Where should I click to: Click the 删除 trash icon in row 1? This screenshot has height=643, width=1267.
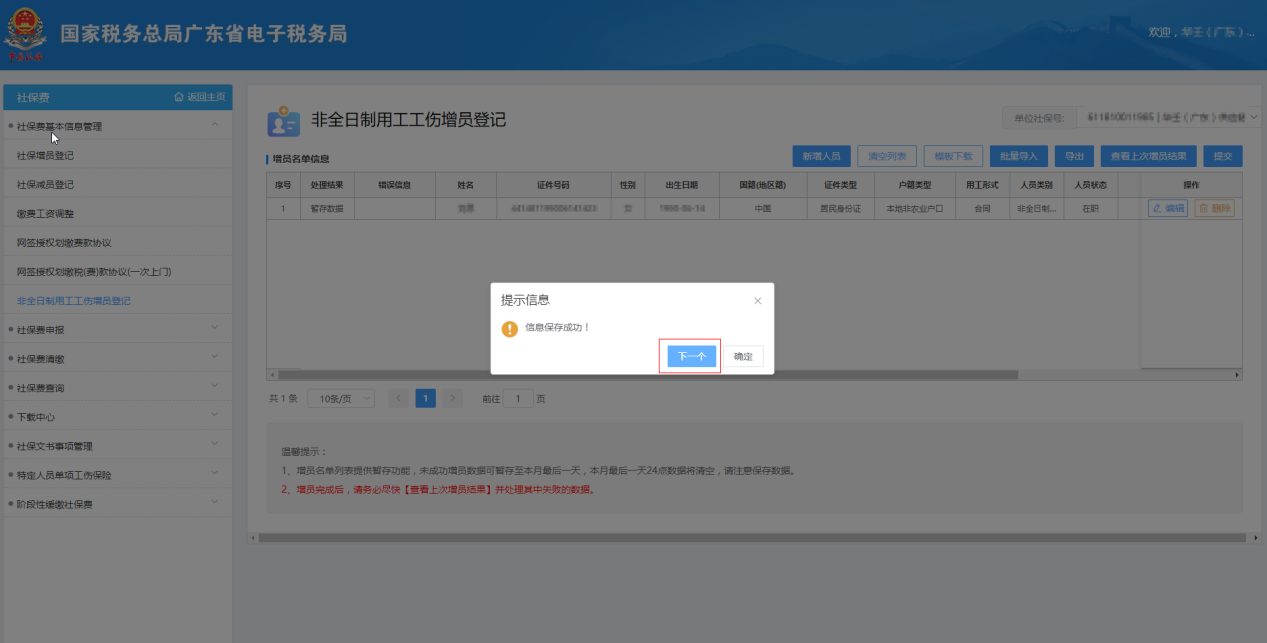tap(1204, 209)
